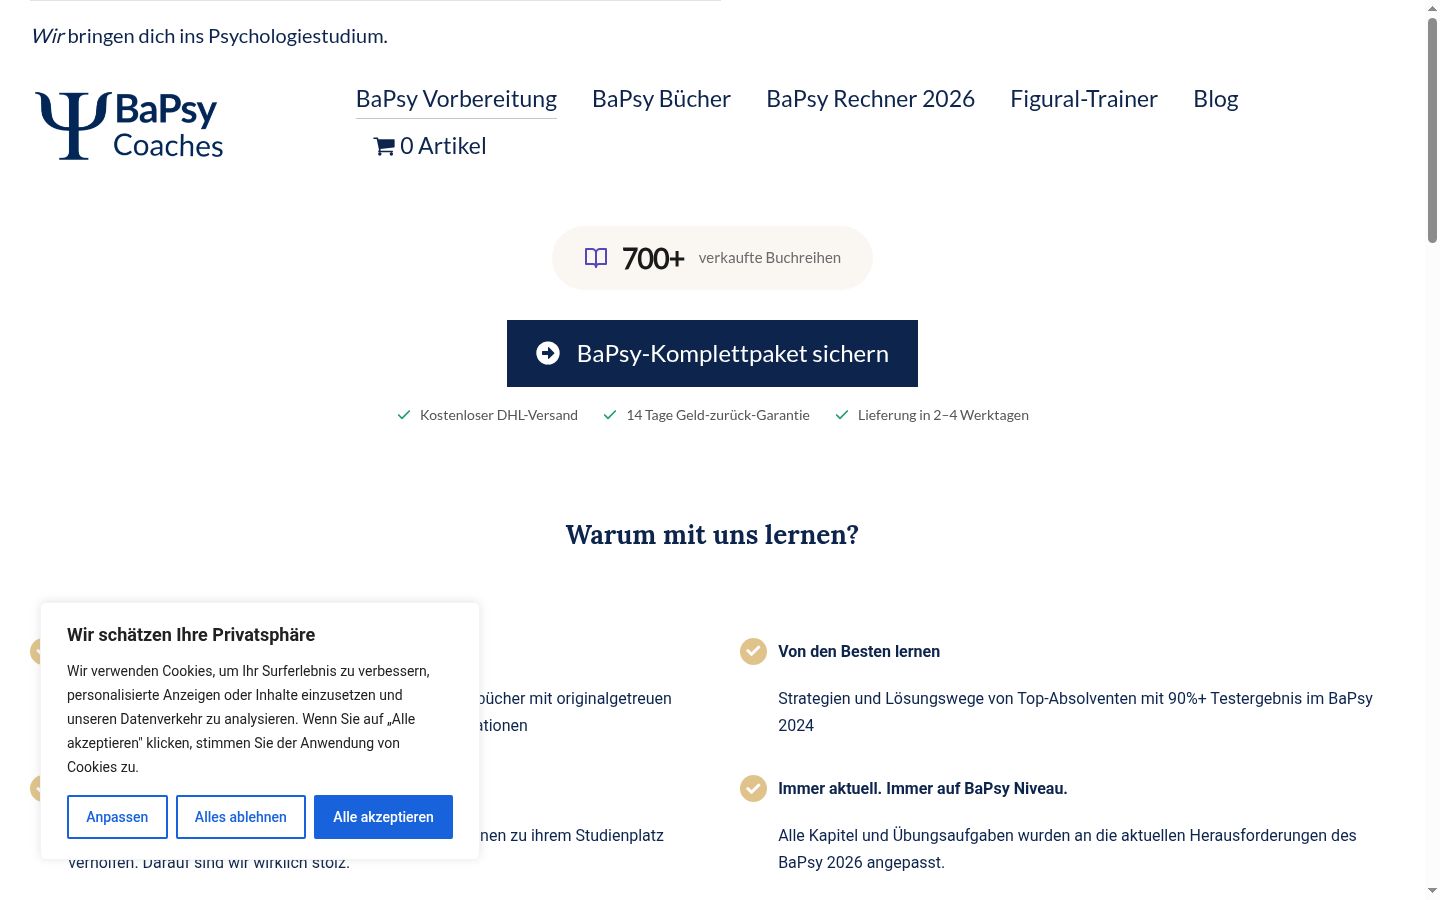1440x900 pixels.
Task: Click the checkmark beside Lieferung in 2–4 Werktagen
Action: click(842, 415)
